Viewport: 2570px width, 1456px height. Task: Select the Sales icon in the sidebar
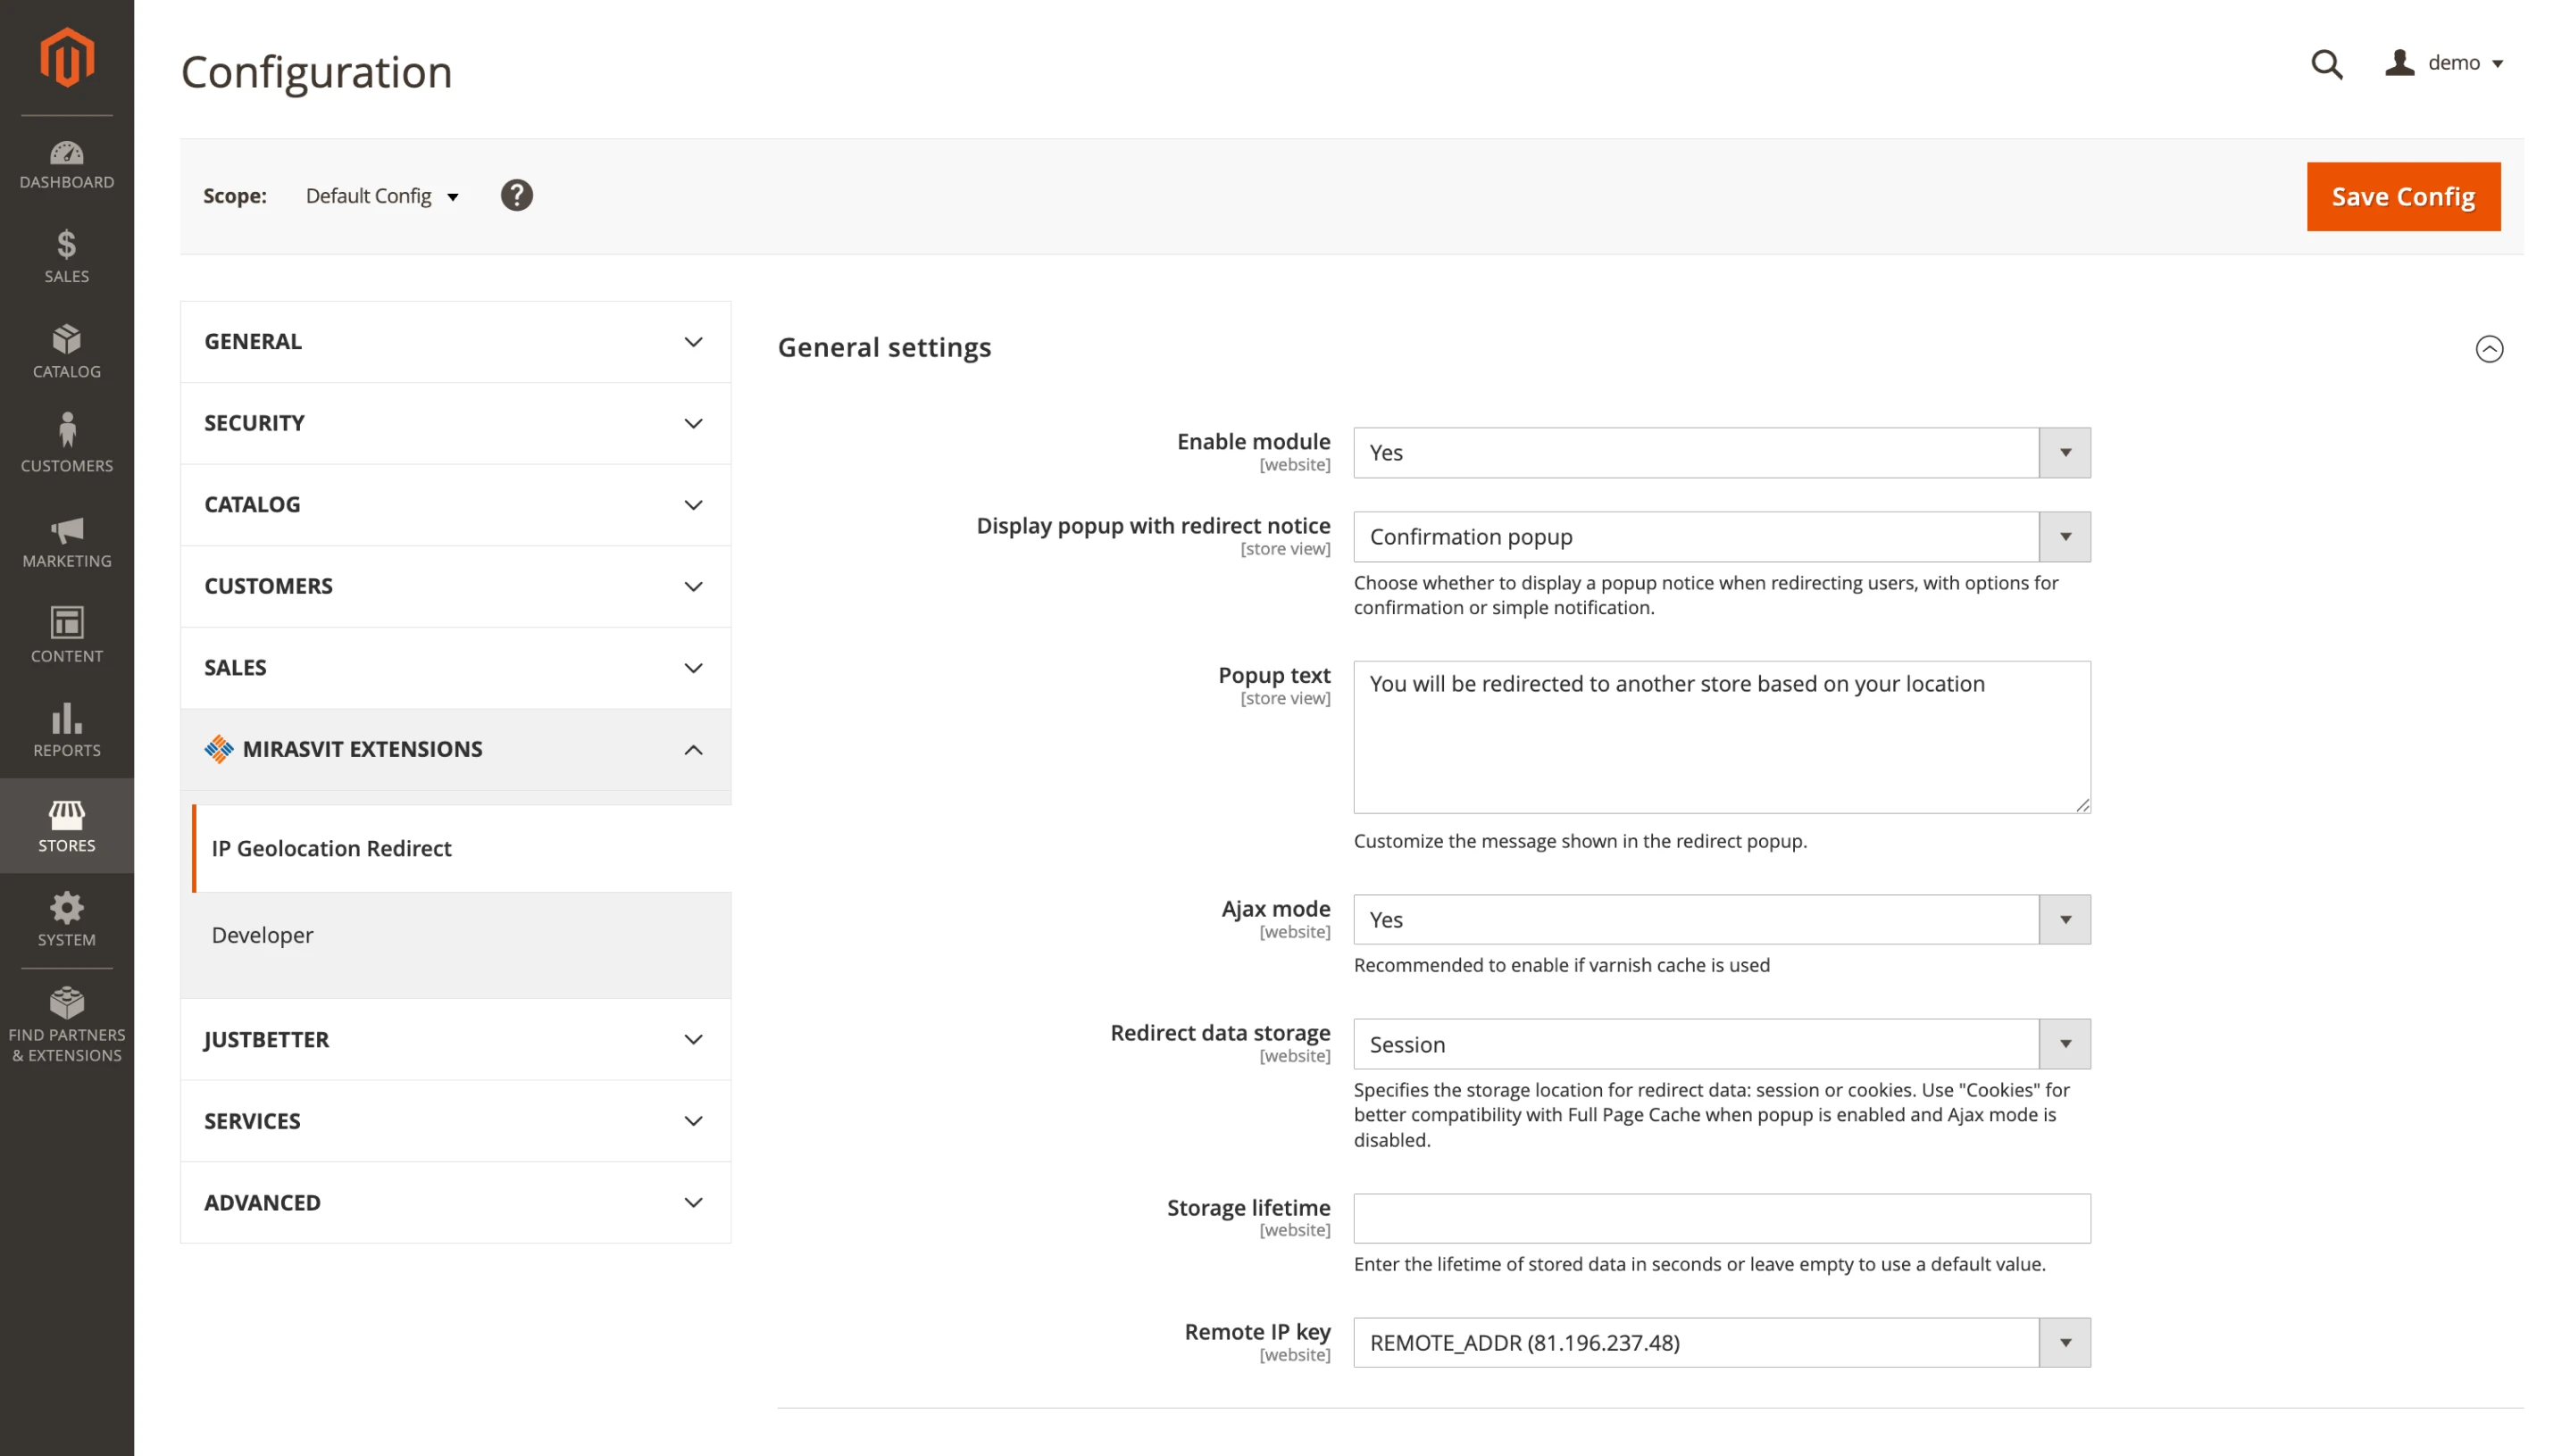(66, 255)
